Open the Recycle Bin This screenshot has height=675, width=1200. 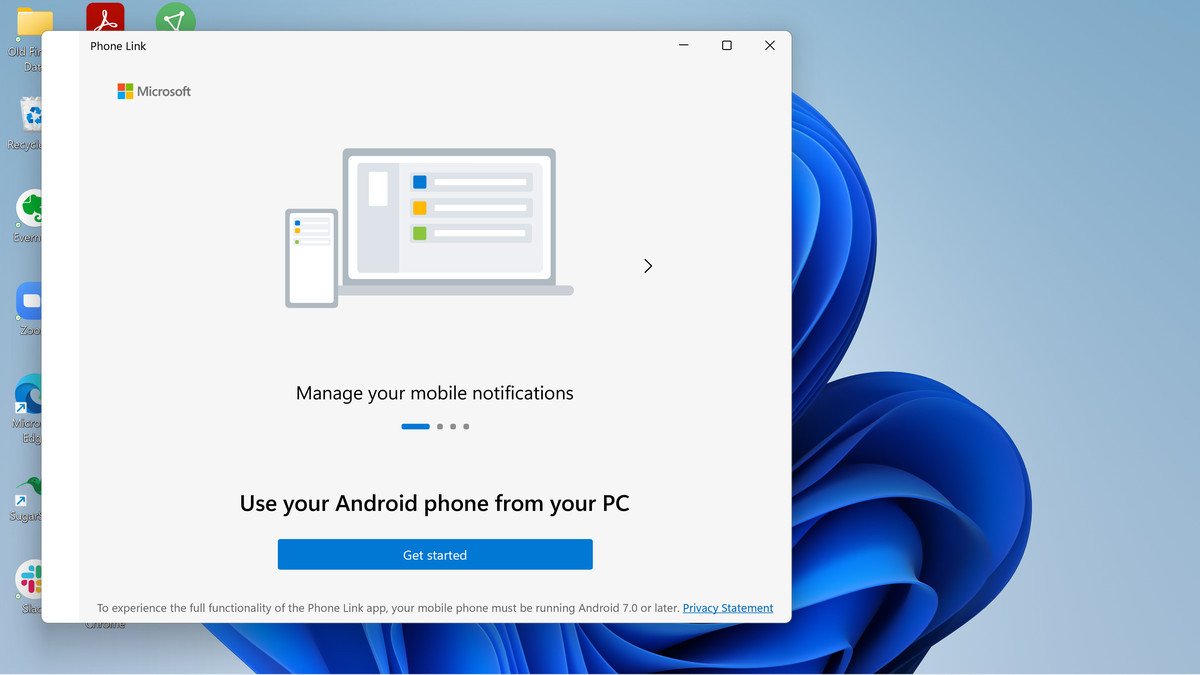30,115
